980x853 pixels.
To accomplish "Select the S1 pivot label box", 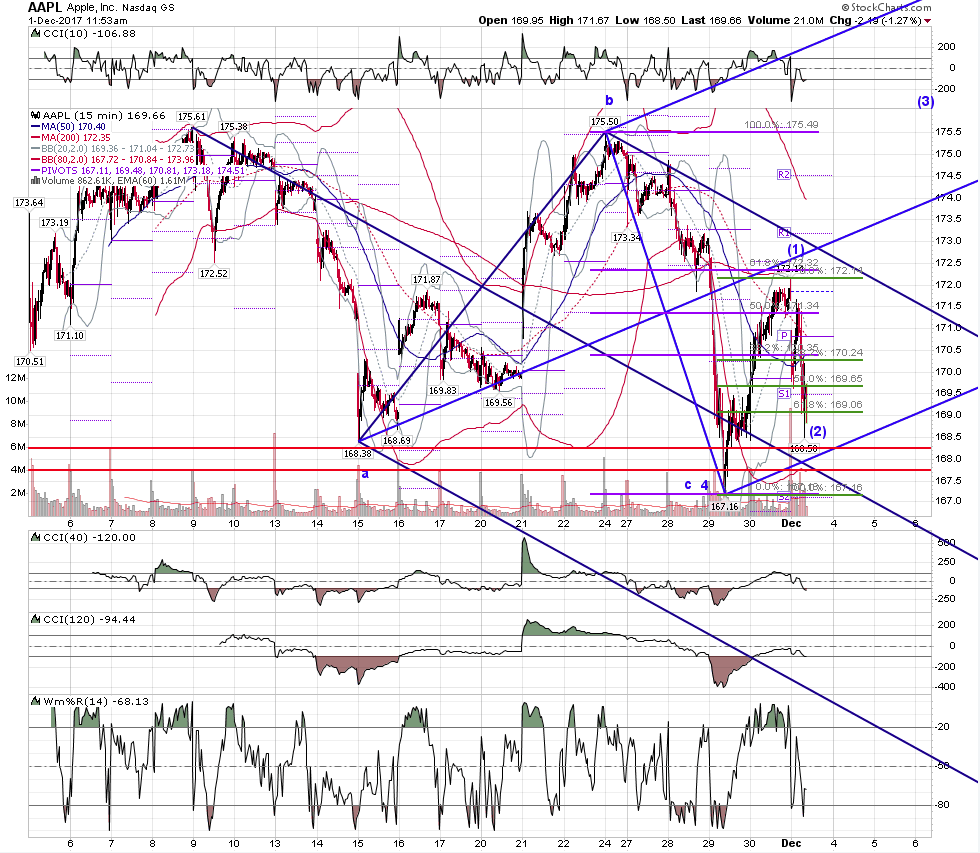I will tap(784, 394).
